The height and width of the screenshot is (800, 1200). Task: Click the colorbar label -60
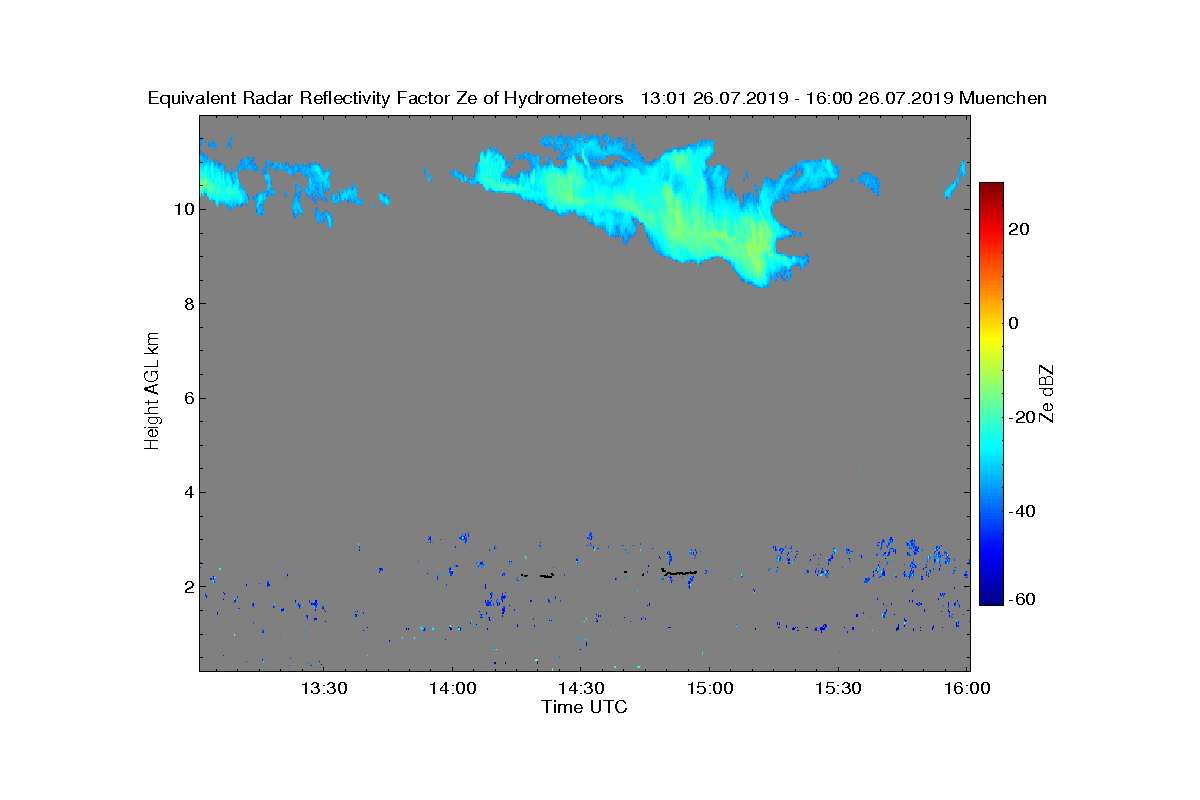(x=1023, y=599)
